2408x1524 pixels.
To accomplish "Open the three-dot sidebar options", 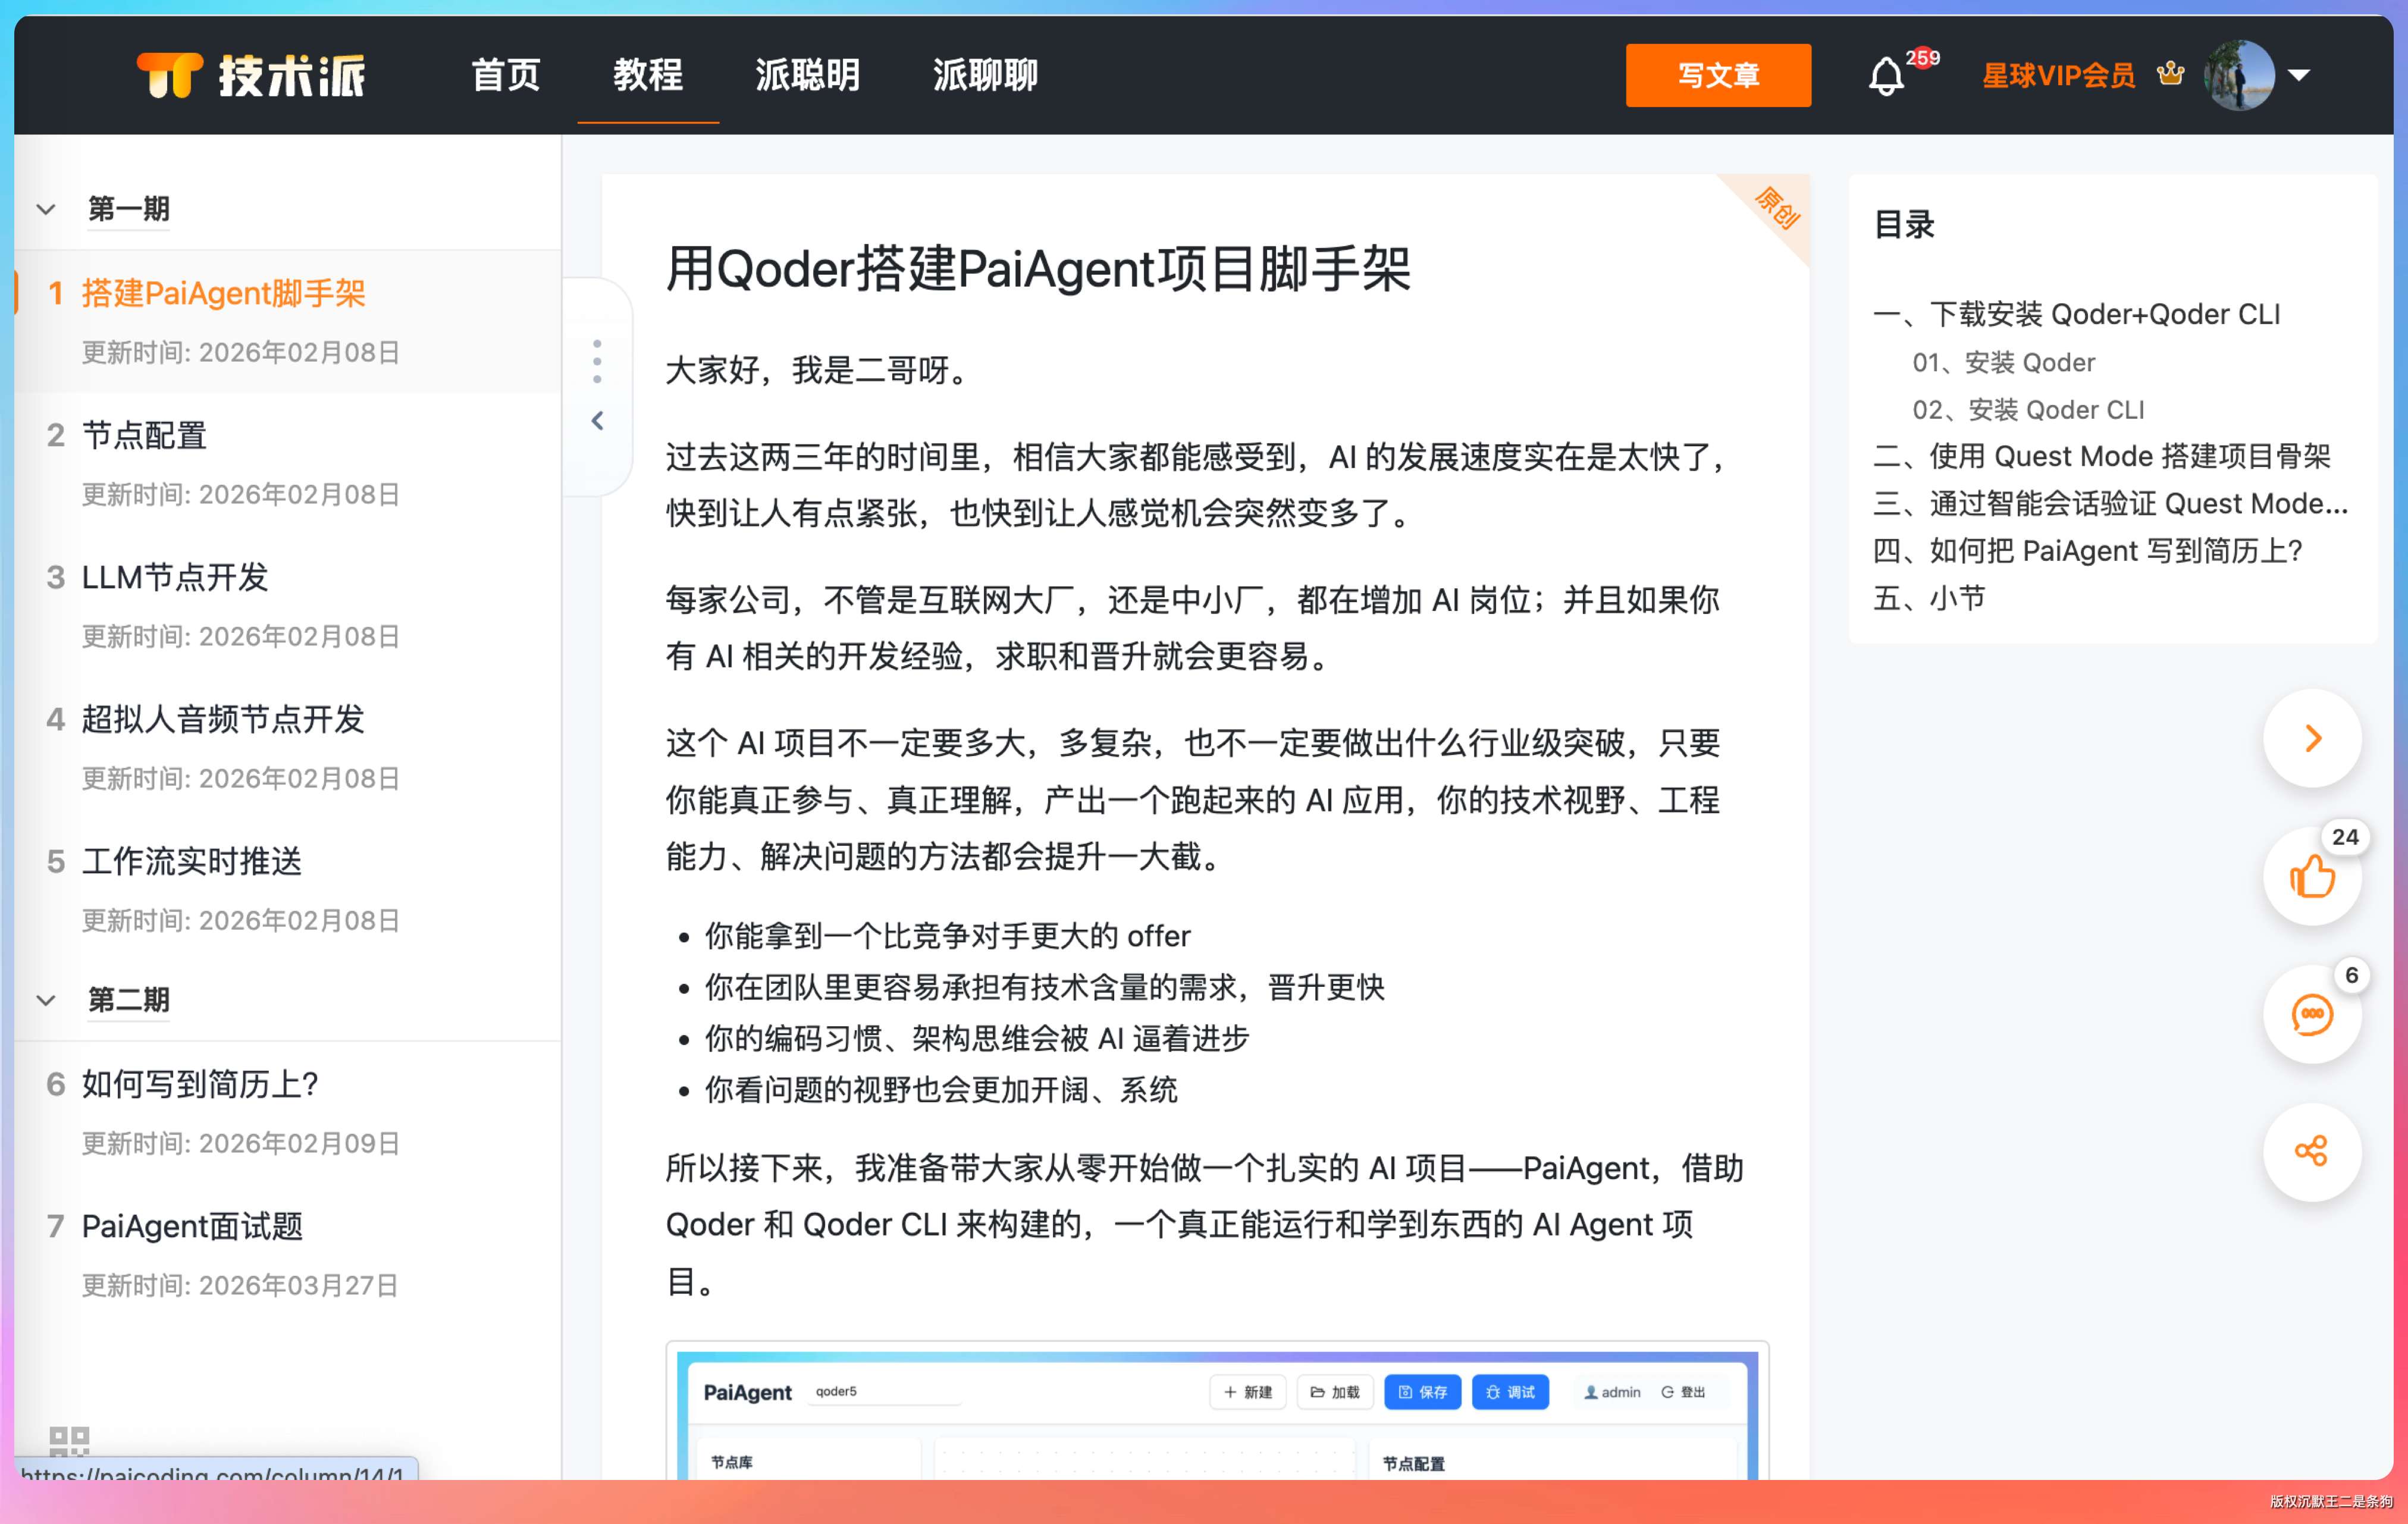I will click(x=597, y=361).
